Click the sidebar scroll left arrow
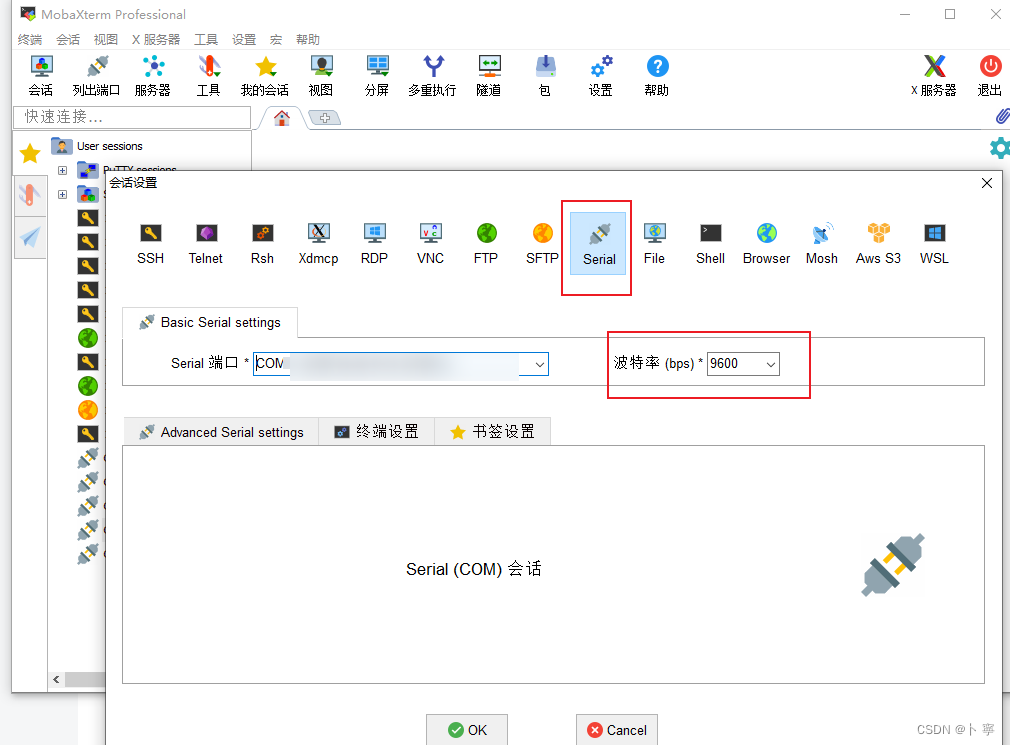1010x745 pixels. [56, 679]
